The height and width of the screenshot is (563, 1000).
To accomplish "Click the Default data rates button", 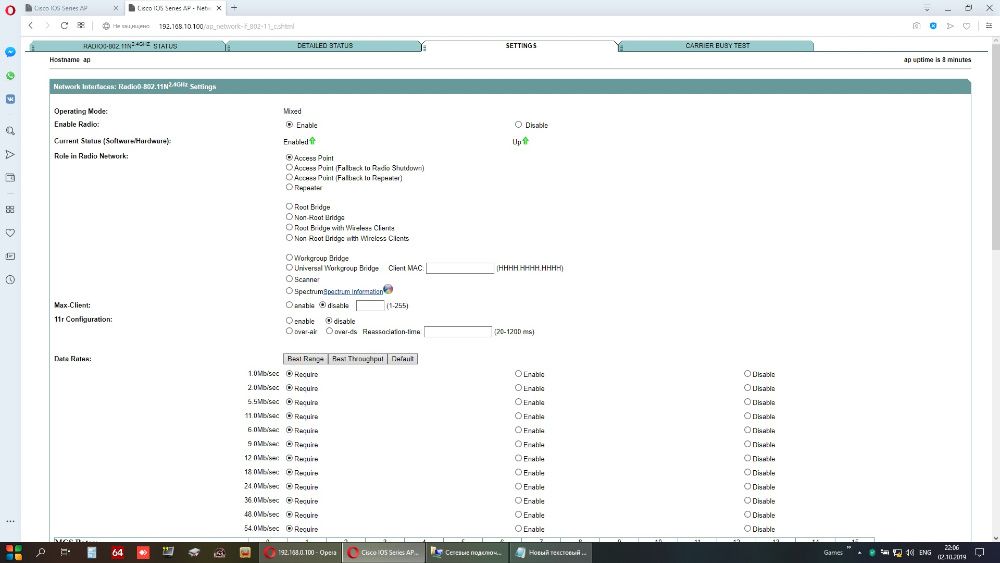I will click(x=402, y=359).
